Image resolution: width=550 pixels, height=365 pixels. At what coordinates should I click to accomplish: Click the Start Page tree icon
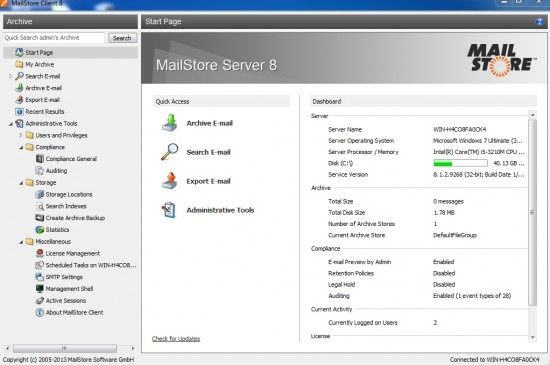click(x=19, y=53)
